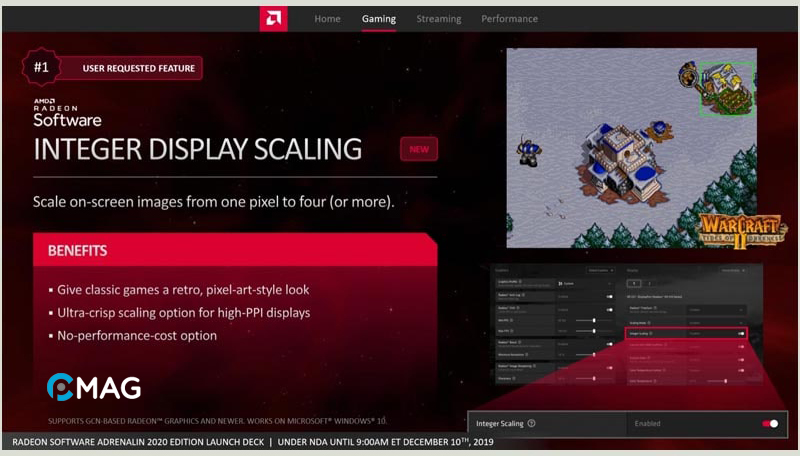Click the Warcraft II logo

point(741,231)
